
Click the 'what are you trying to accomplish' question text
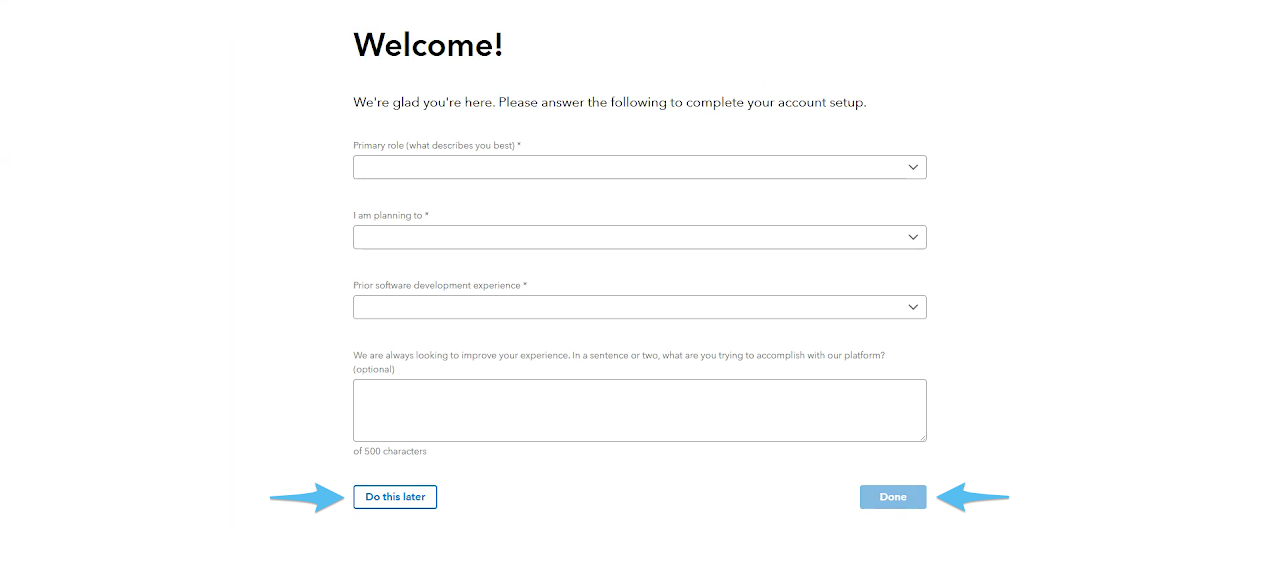click(x=619, y=356)
